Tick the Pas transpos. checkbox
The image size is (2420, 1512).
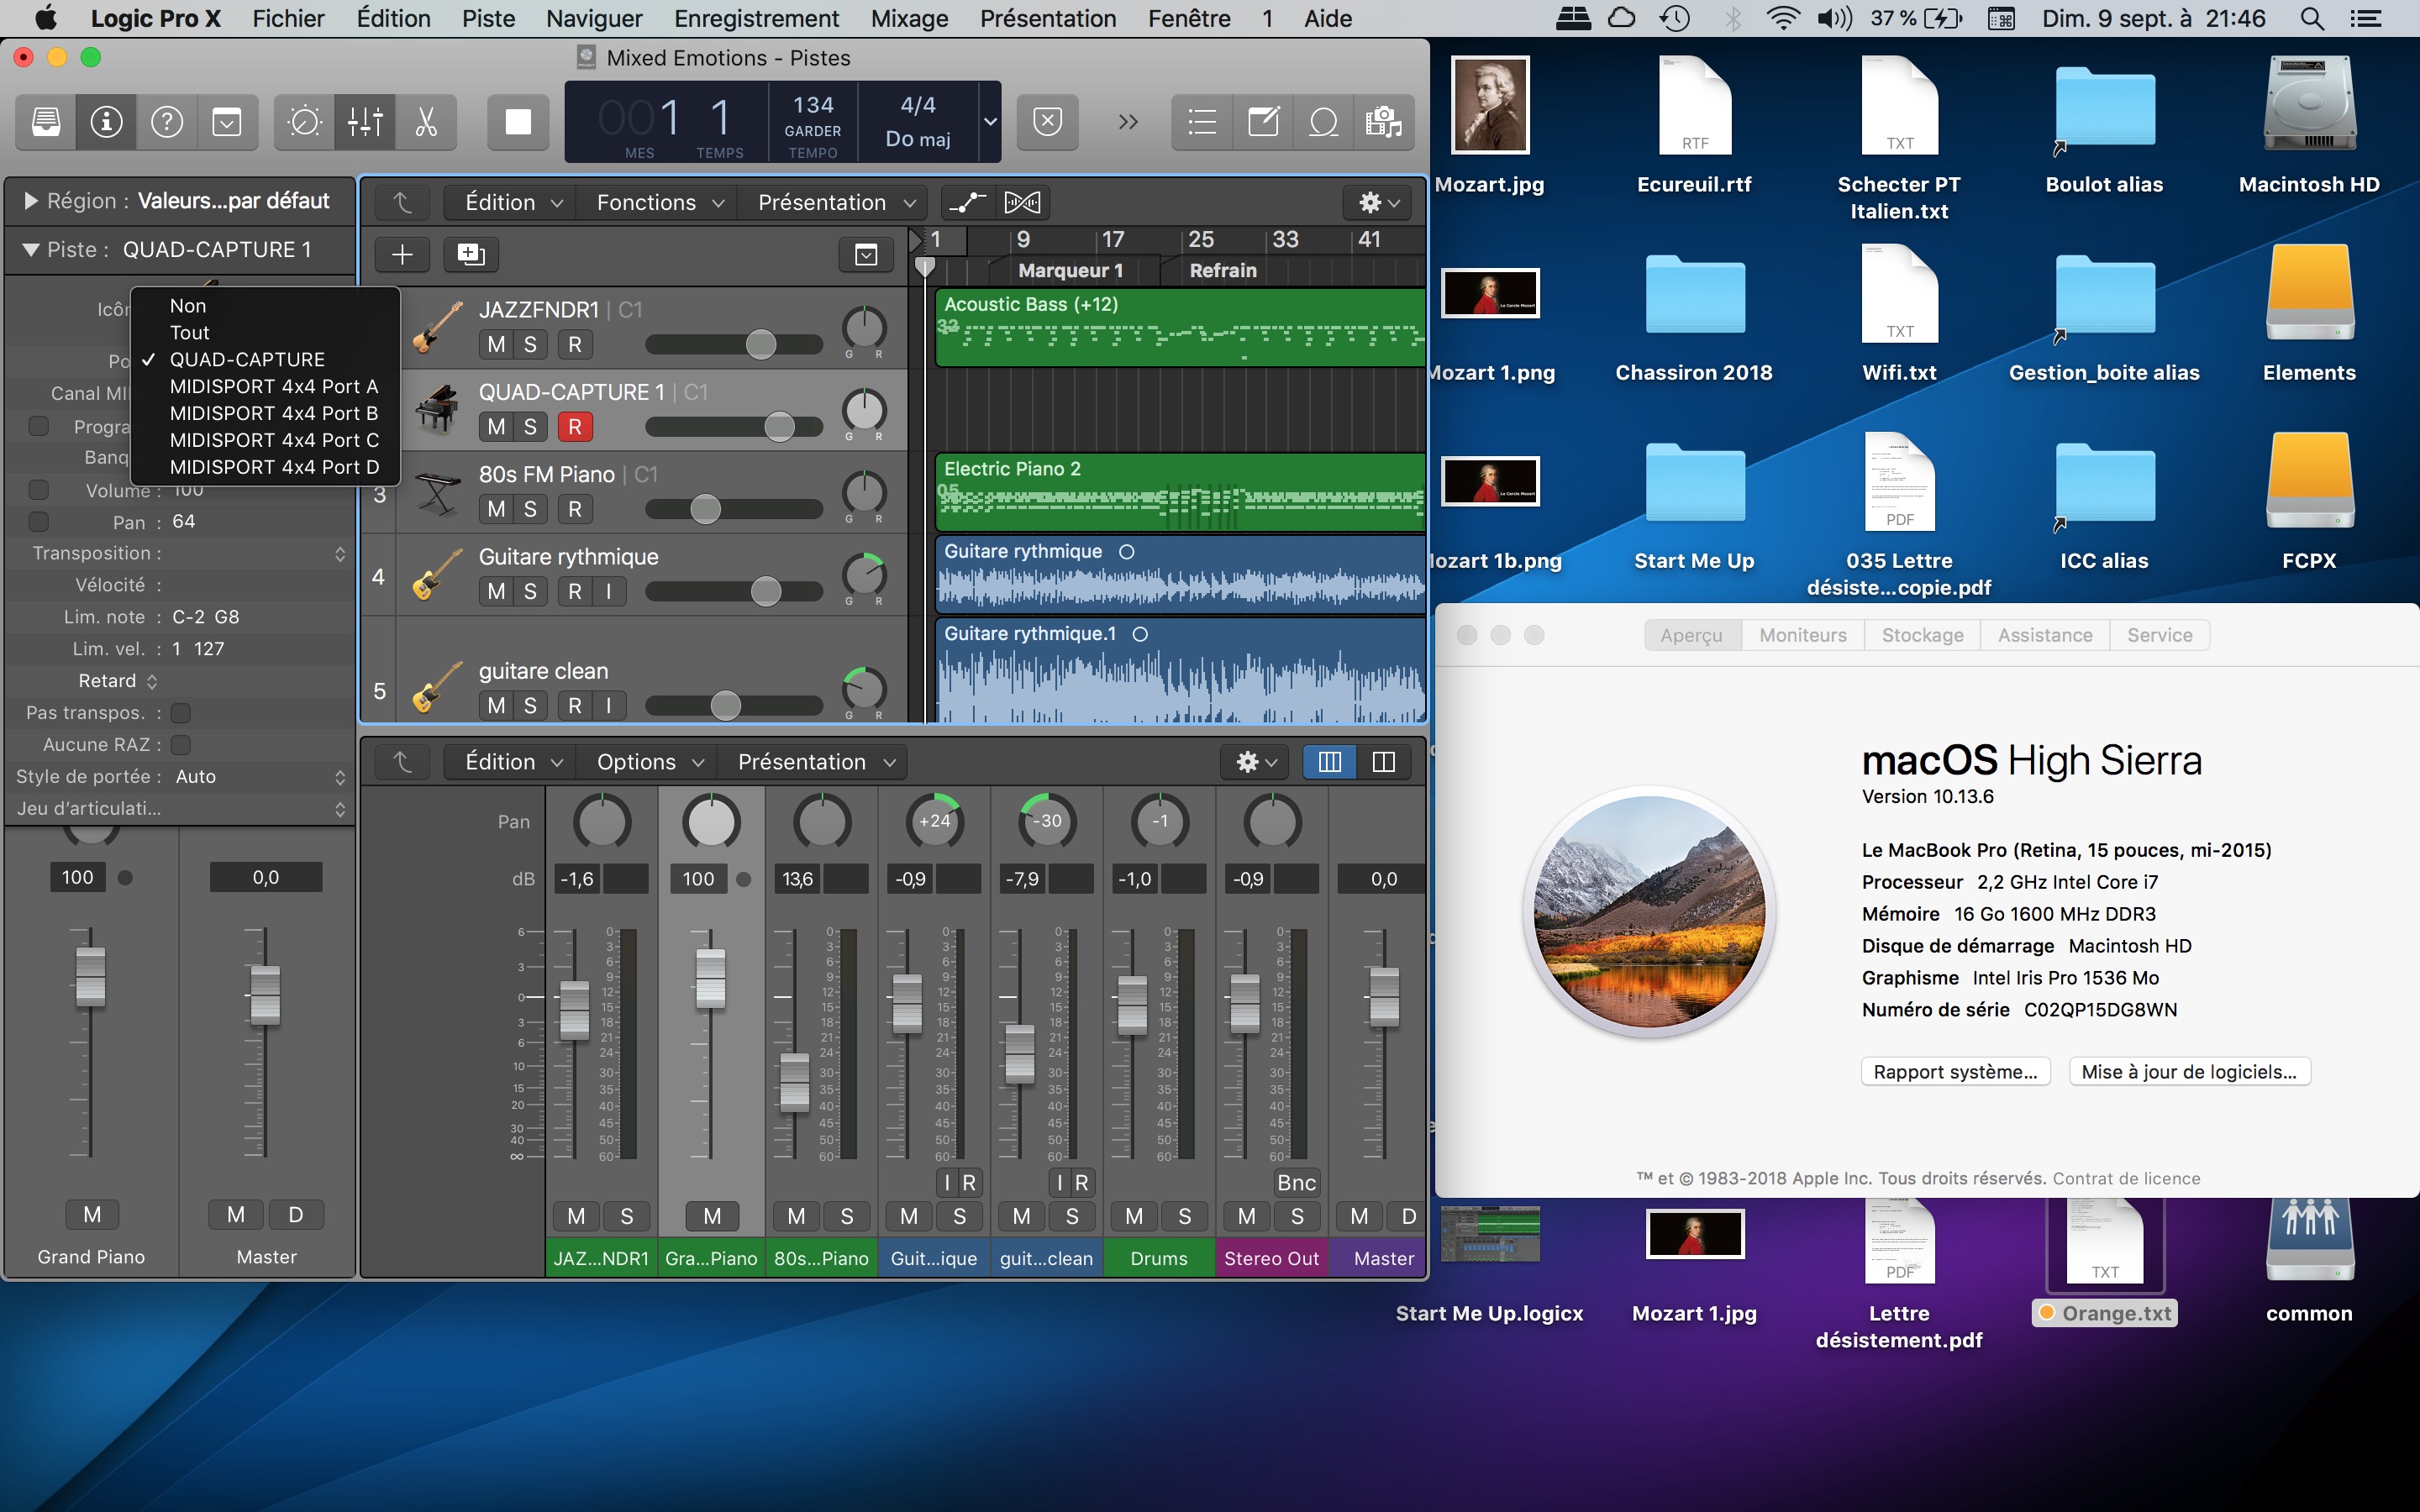tap(181, 713)
